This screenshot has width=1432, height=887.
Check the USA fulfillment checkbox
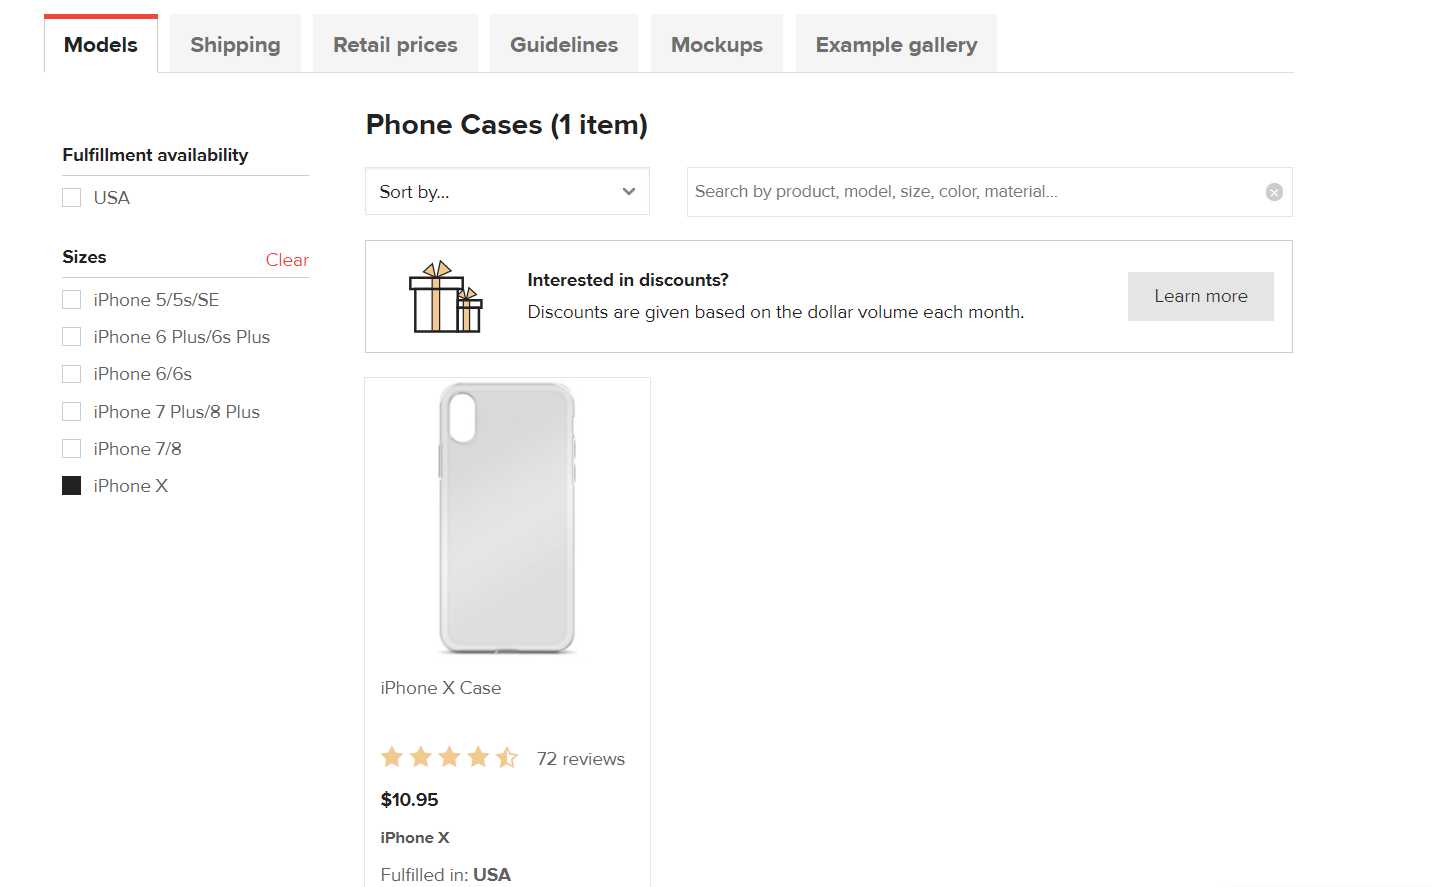(x=72, y=198)
